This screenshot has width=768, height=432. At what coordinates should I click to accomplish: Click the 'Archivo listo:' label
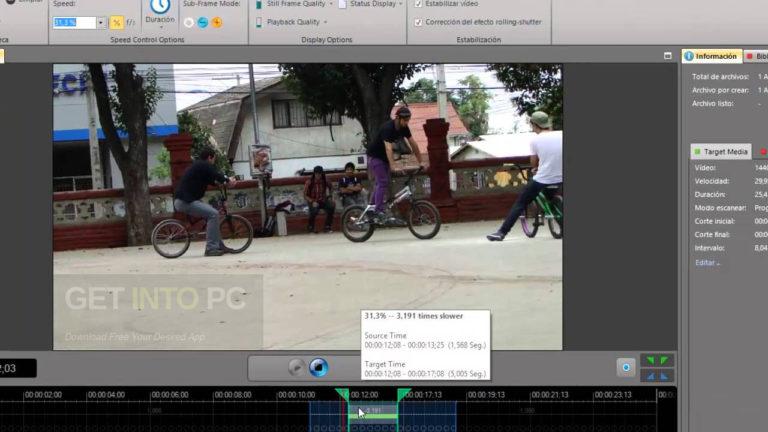(713, 103)
